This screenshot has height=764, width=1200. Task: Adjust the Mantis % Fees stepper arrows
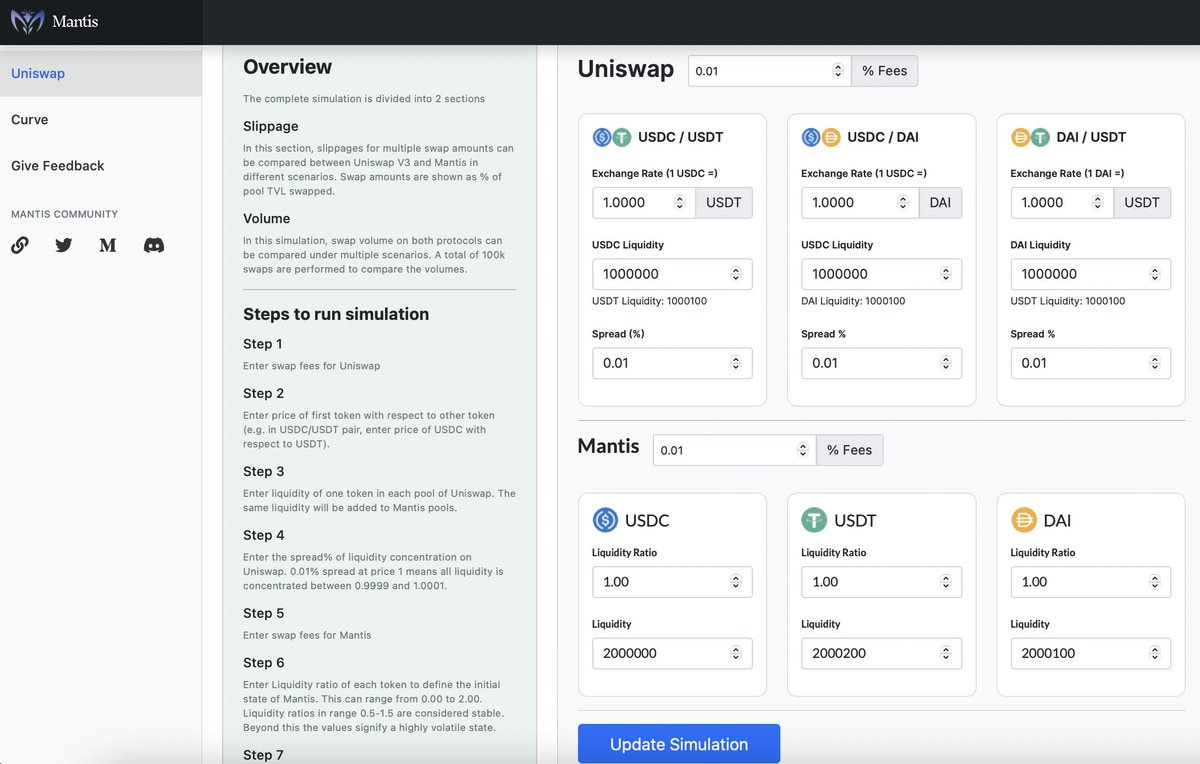pyautogui.click(x=803, y=450)
